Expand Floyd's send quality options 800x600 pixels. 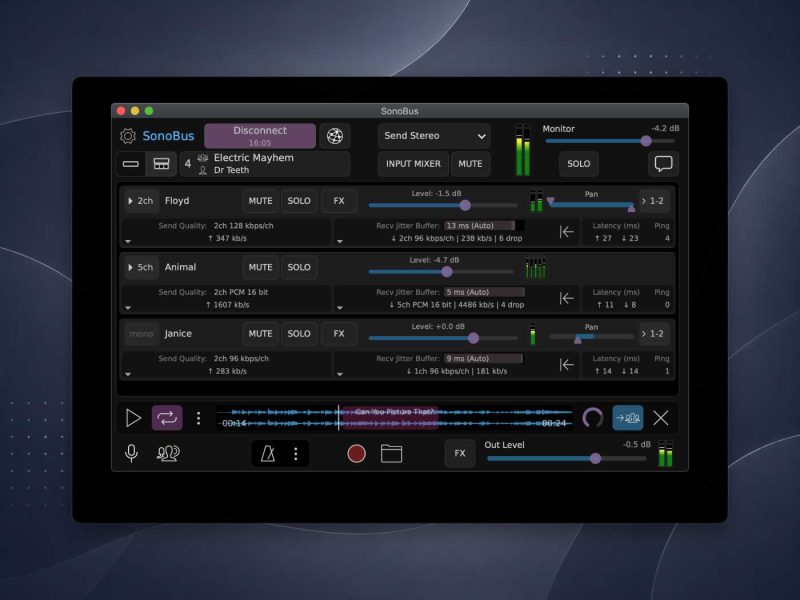pyautogui.click(x=128, y=241)
